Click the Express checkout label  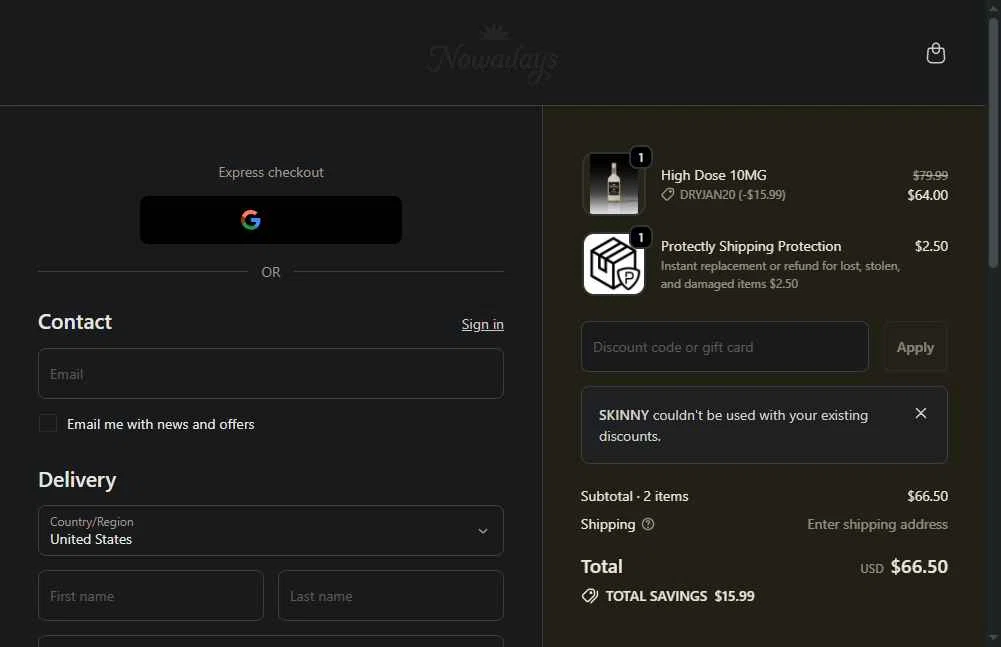(x=271, y=172)
